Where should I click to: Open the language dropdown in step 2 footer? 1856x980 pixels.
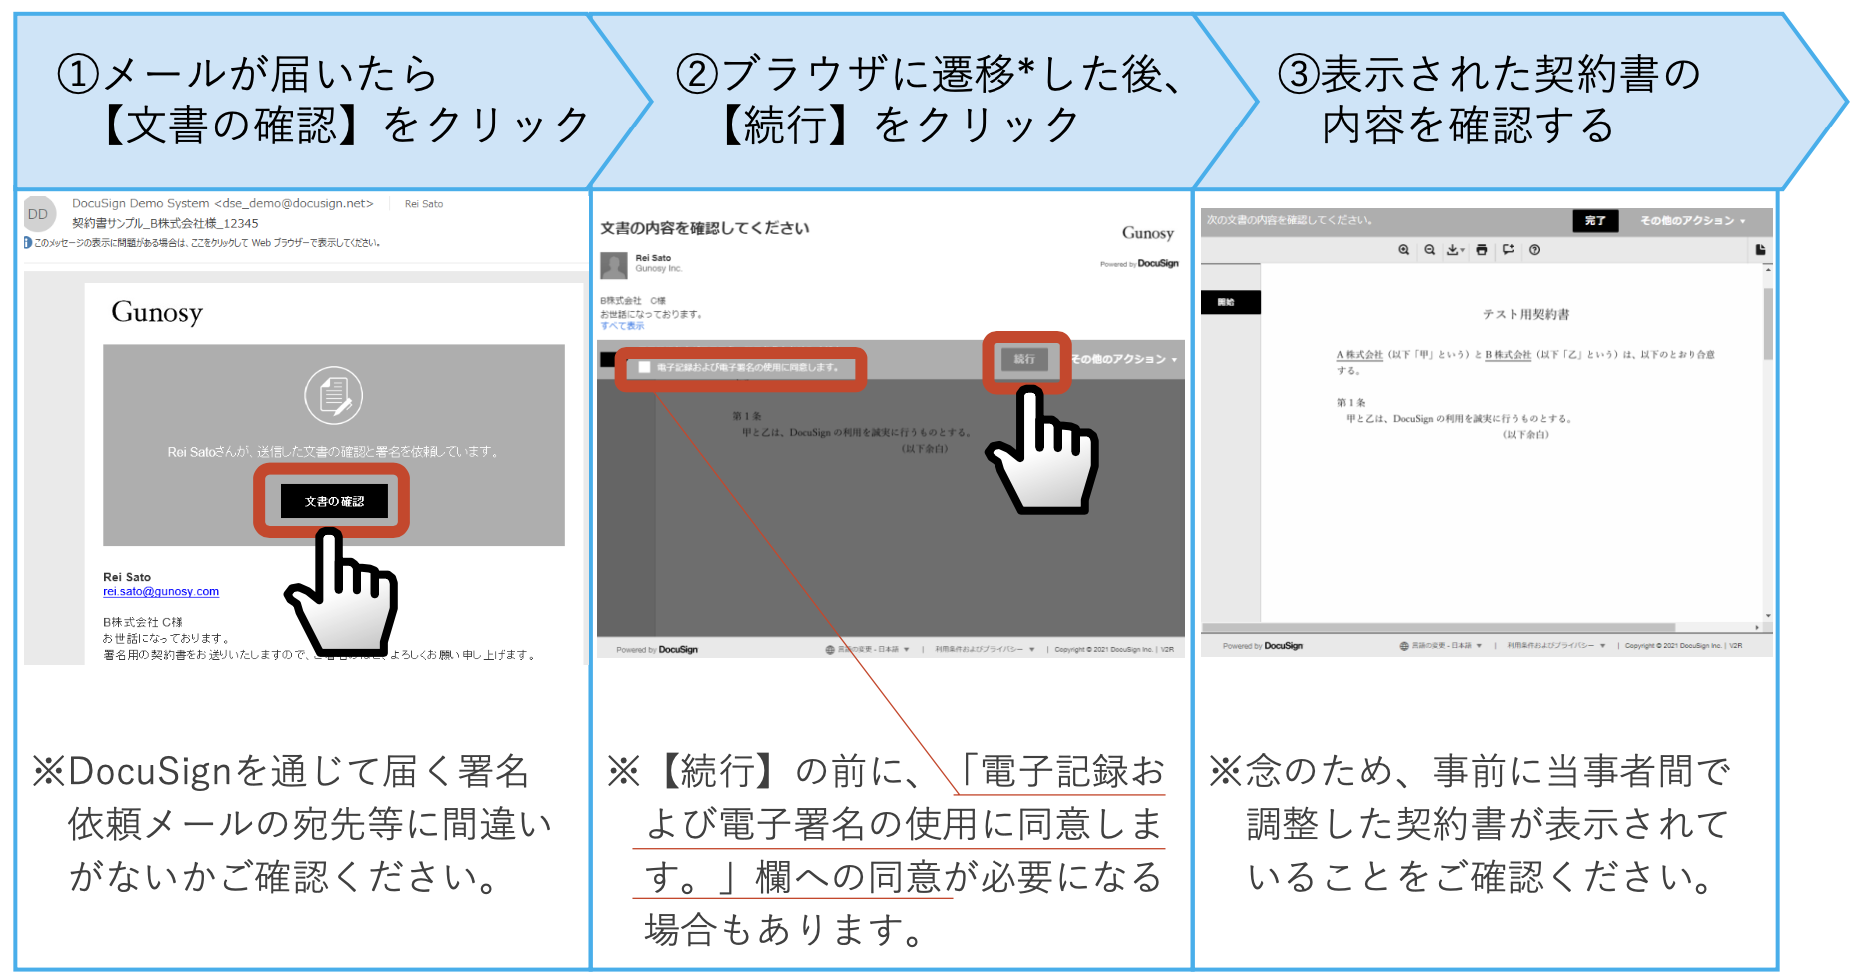pos(868,650)
